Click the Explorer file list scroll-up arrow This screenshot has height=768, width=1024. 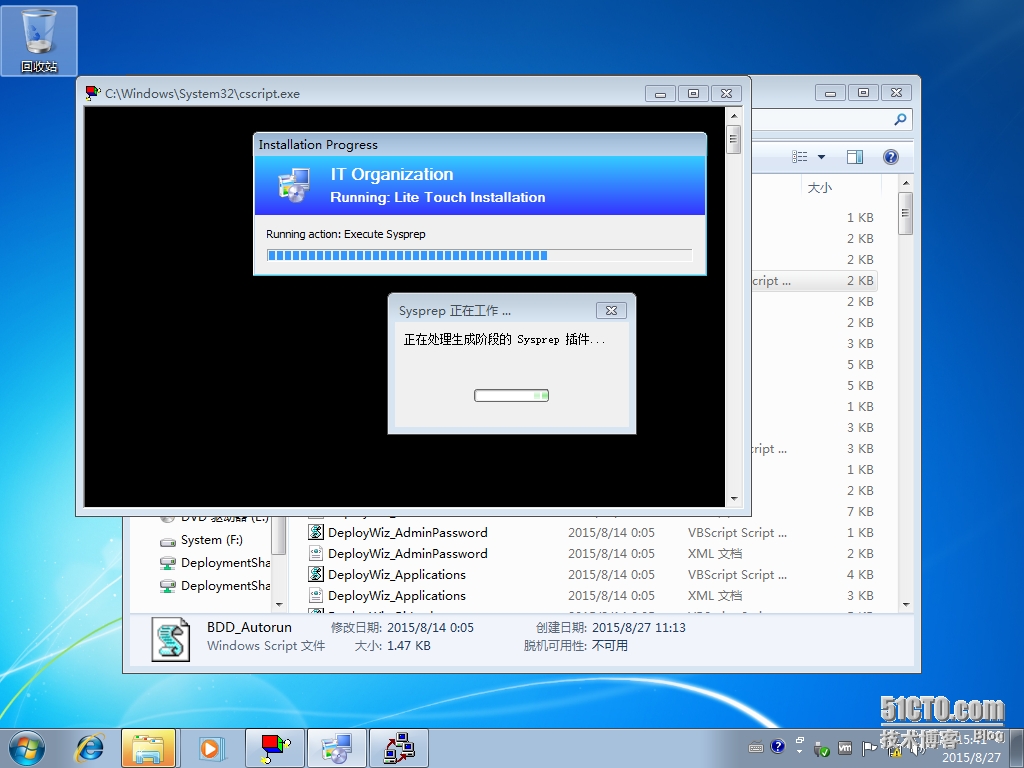point(906,183)
